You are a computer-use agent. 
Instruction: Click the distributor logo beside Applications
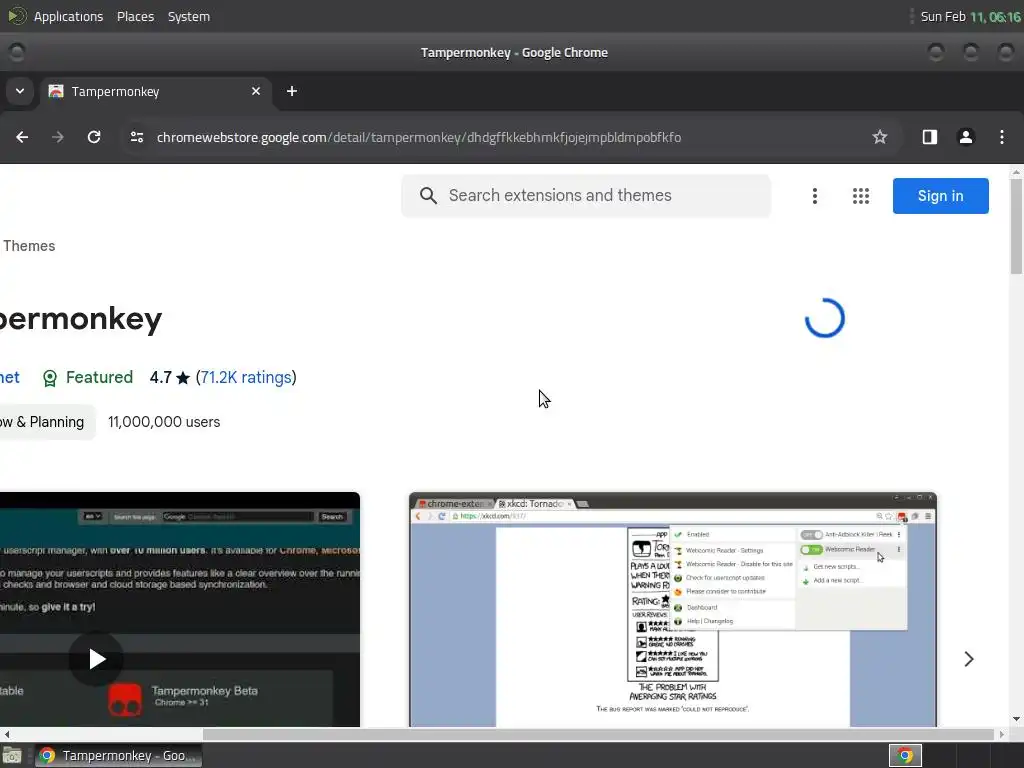[x=16, y=16]
